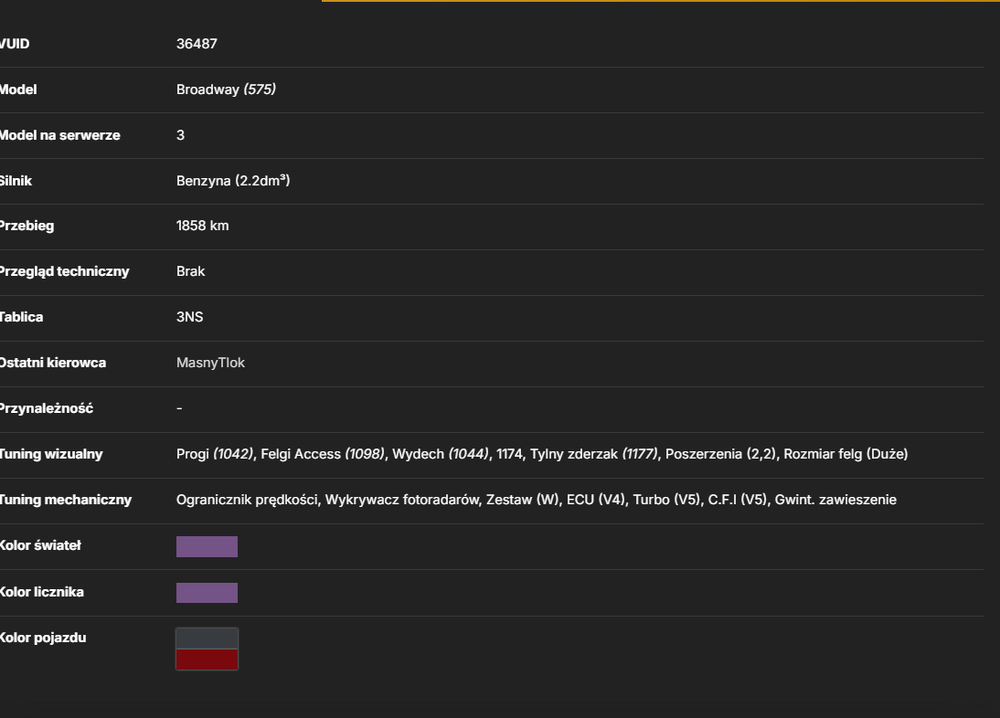Click the Brak inspection status

pos(190,271)
